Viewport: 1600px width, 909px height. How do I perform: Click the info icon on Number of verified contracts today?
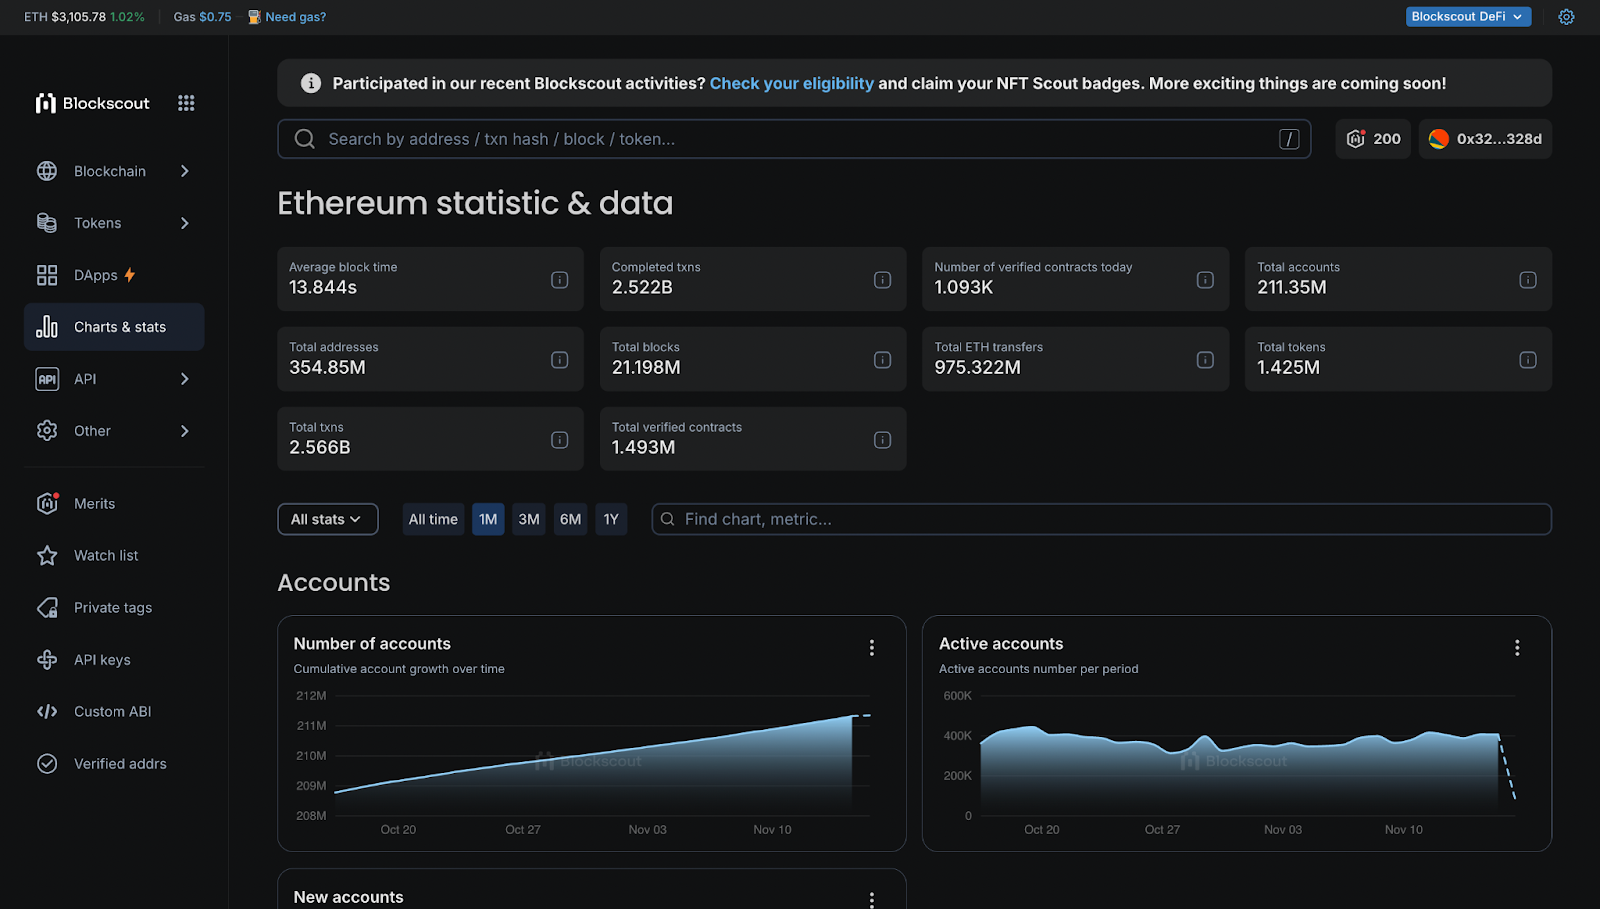tap(1205, 280)
